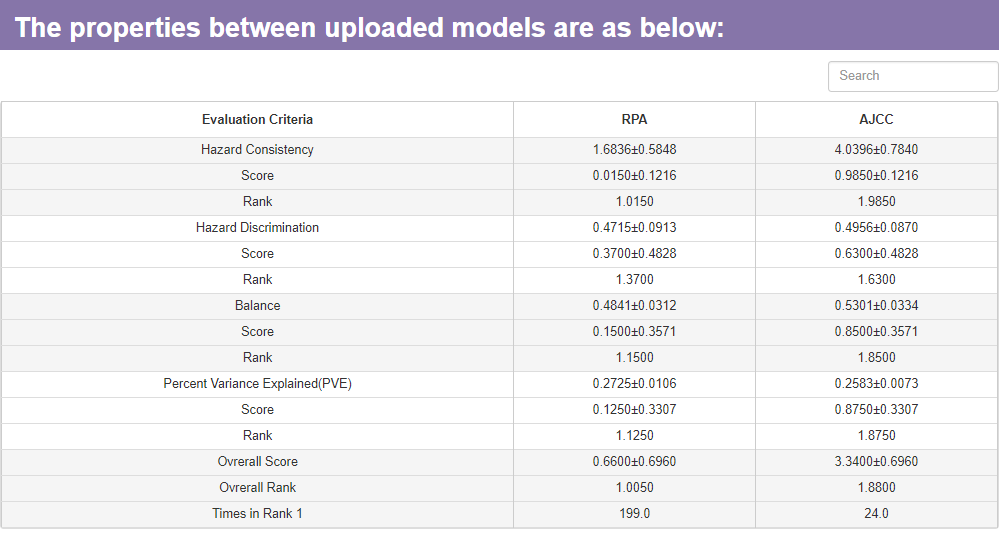The width and height of the screenshot is (1003, 534).
Task: Click AJCC overall score 3.3400±0.6960
Action: click(x=876, y=462)
